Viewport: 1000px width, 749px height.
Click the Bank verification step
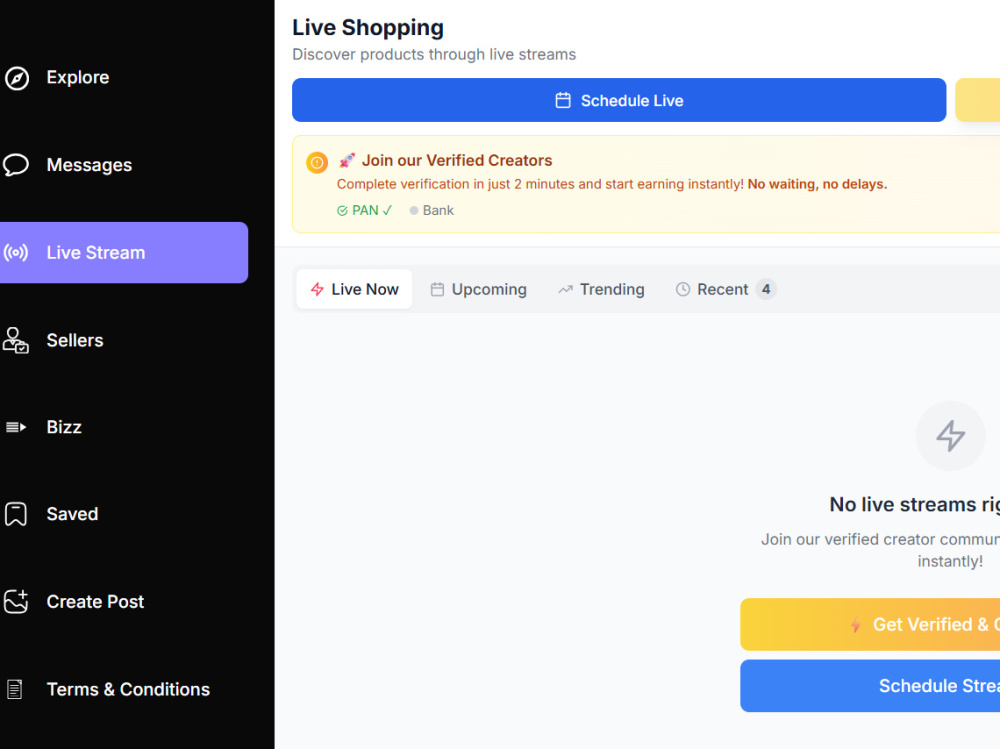point(432,211)
